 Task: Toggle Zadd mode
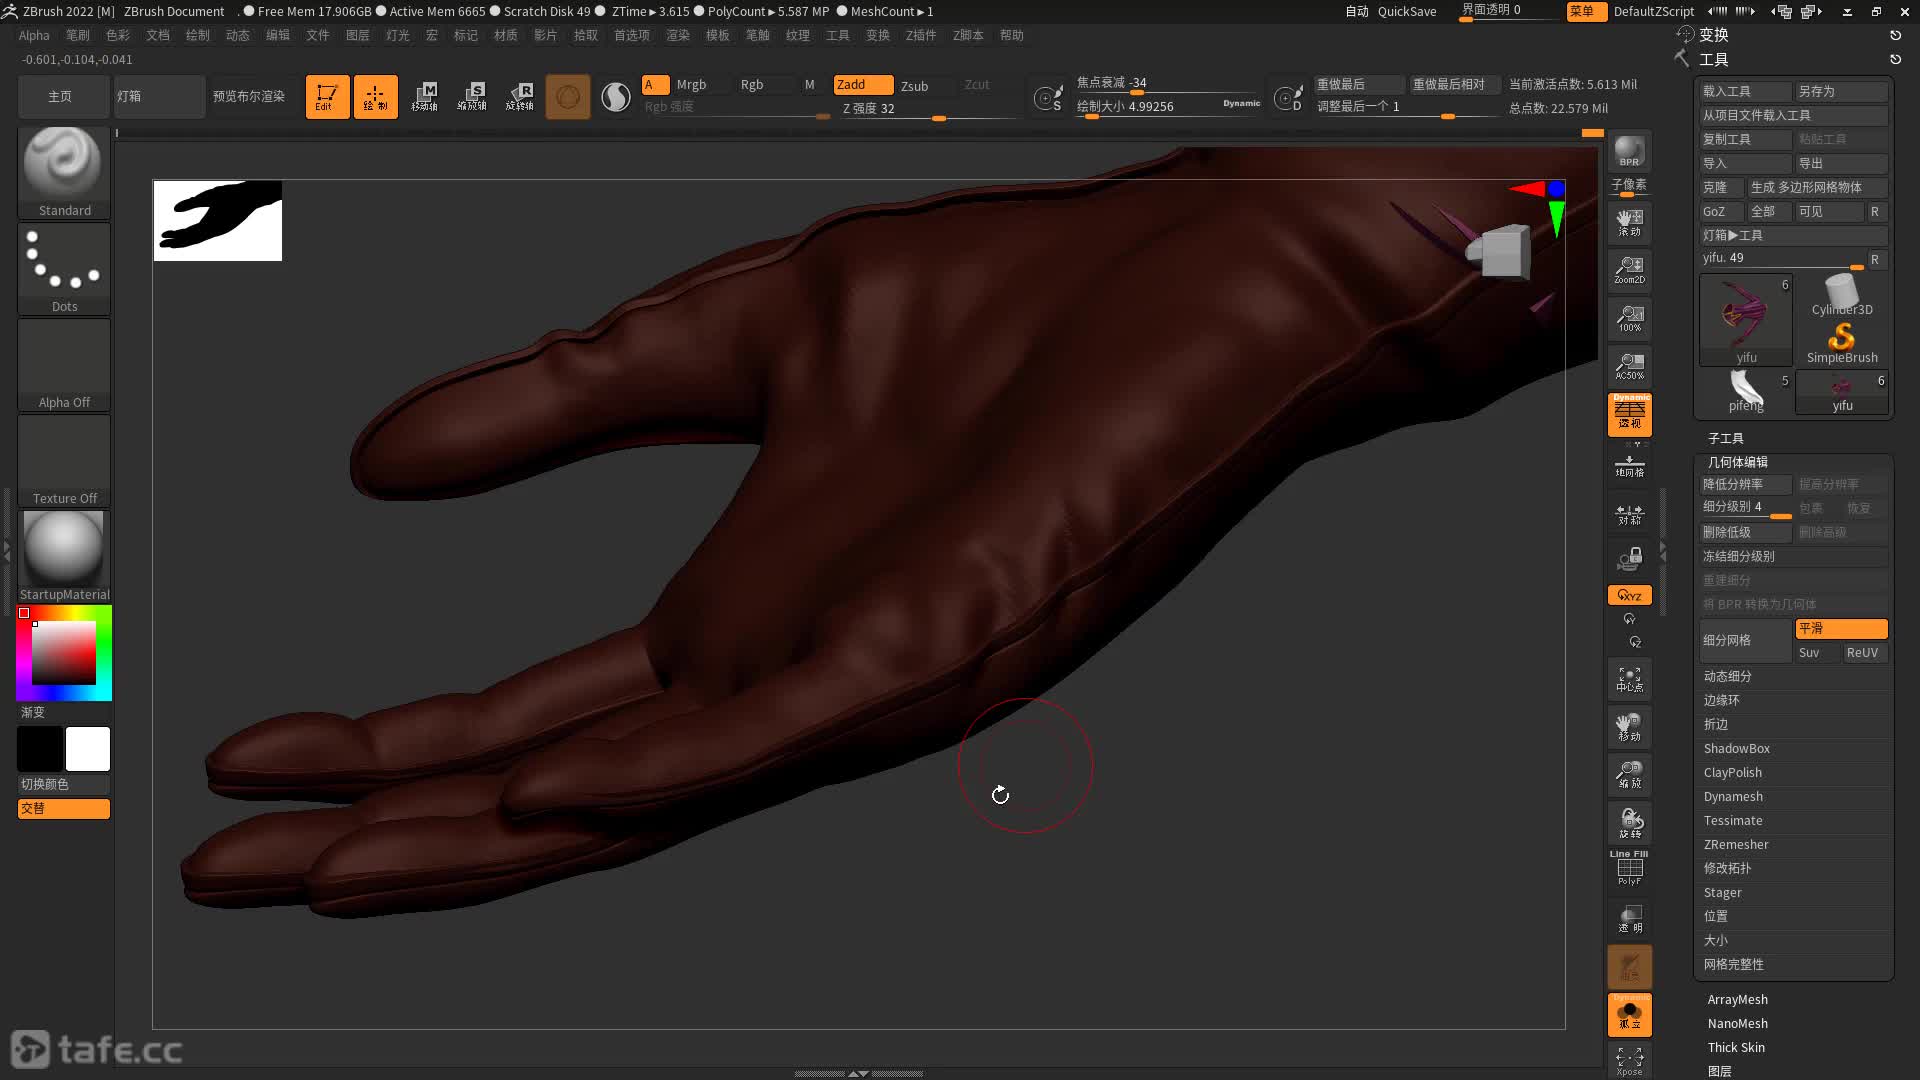[863, 85]
